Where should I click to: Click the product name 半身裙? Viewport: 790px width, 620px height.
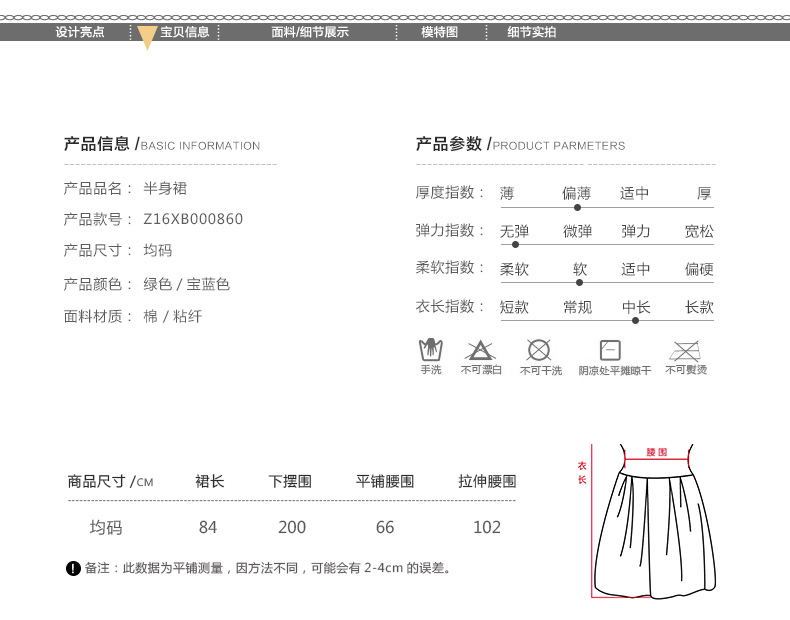165,188
